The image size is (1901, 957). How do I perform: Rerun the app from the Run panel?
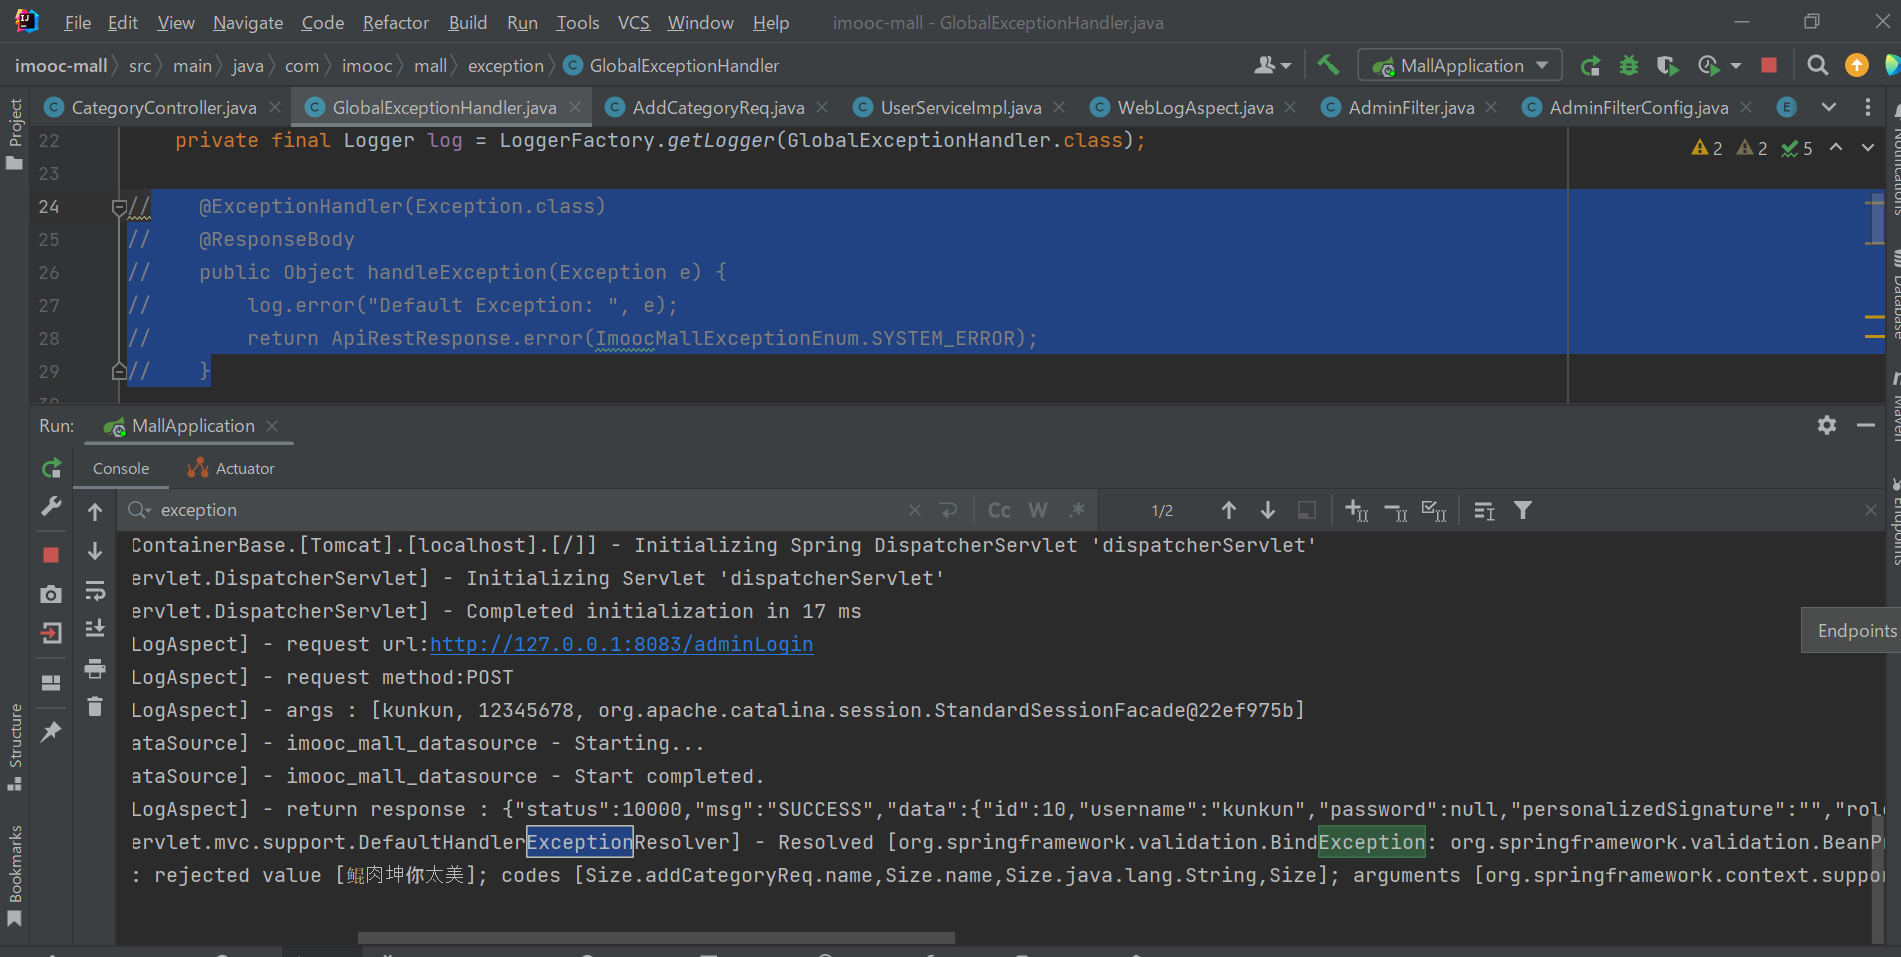[52, 468]
